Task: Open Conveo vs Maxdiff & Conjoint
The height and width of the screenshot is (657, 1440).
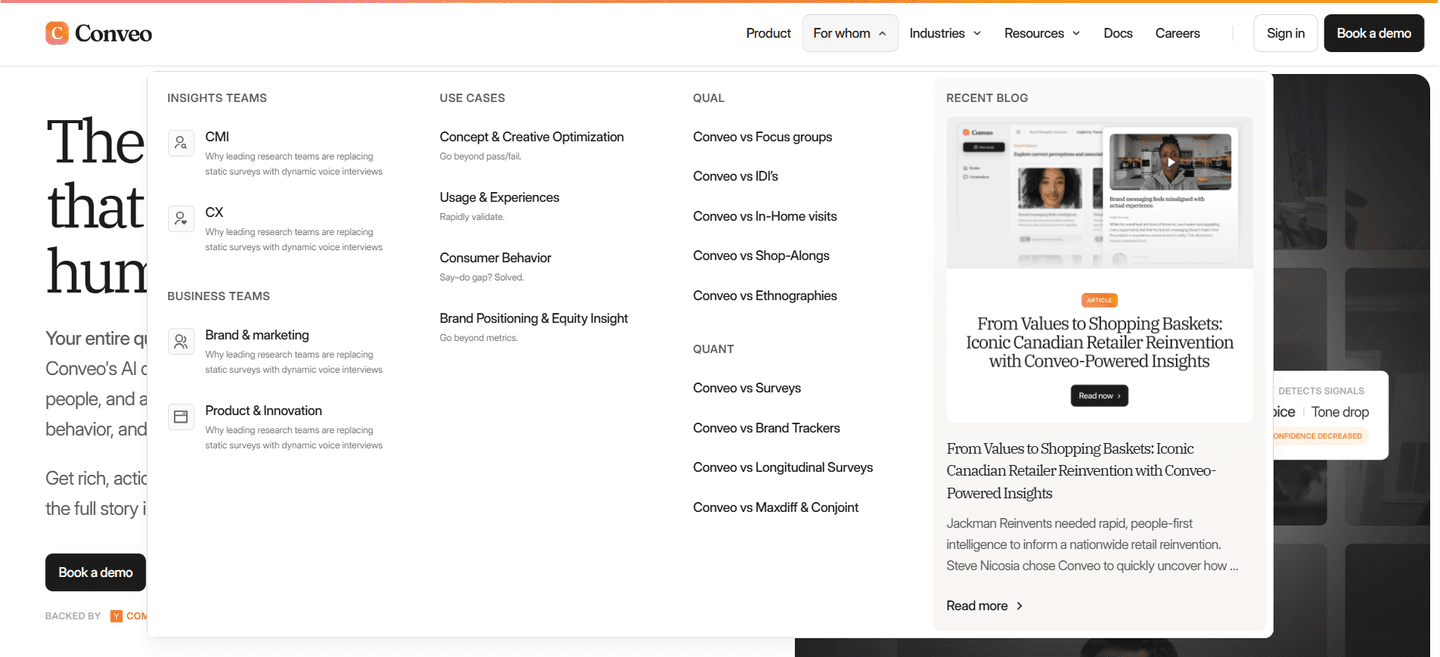Action: pyautogui.click(x=776, y=508)
